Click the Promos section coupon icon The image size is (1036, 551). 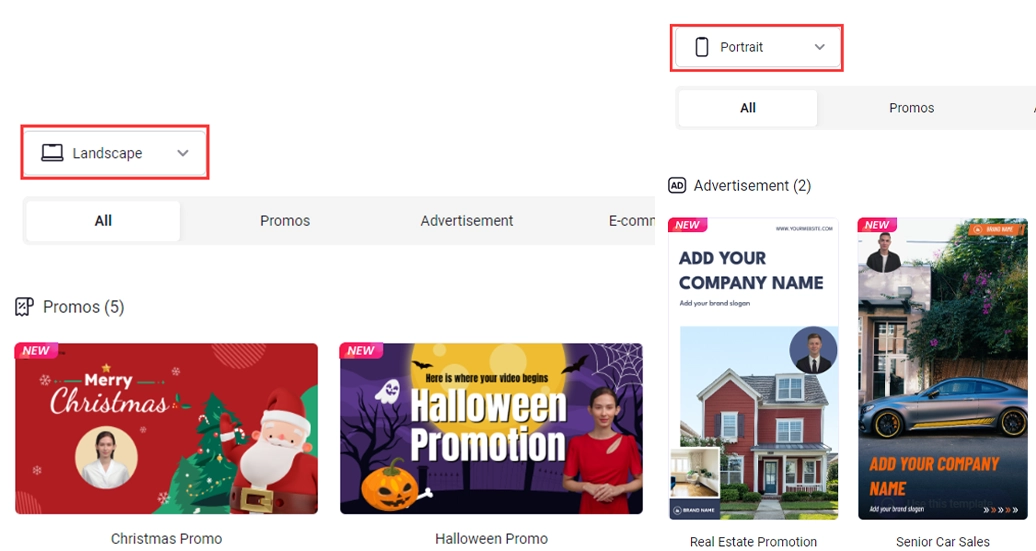click(24, 306)
